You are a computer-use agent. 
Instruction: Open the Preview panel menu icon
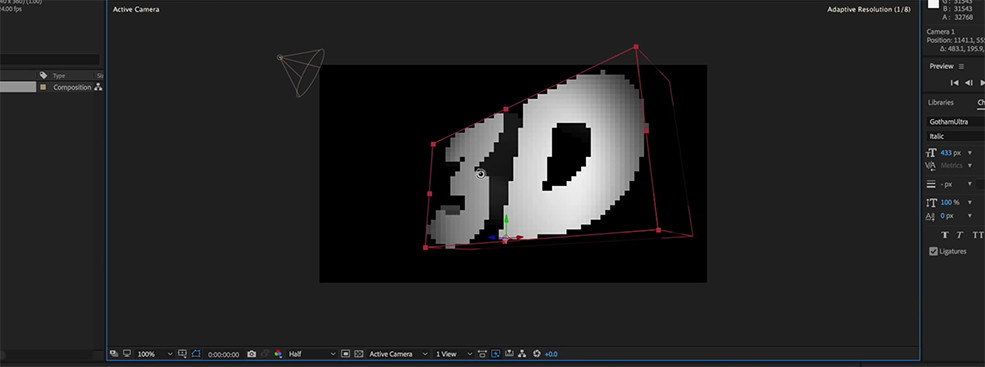(x=961, y=67)
